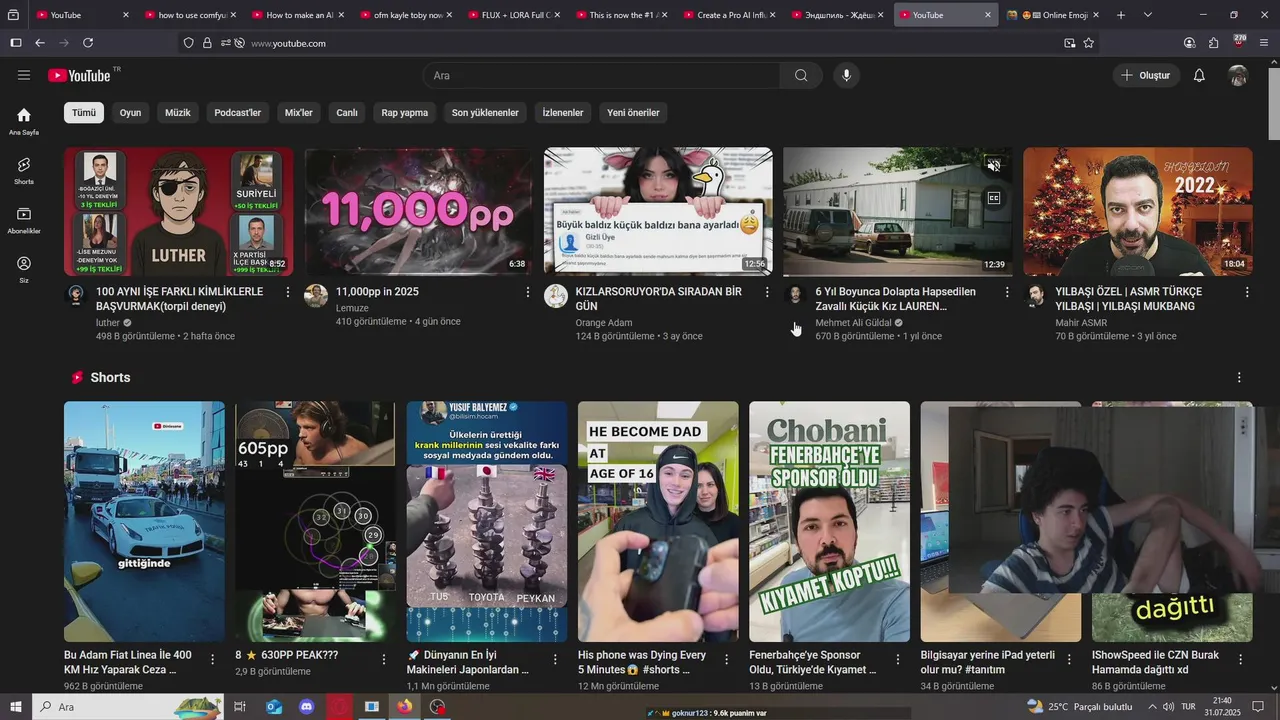
Task: Open Shorts shelf more options
Action: 1239,378
